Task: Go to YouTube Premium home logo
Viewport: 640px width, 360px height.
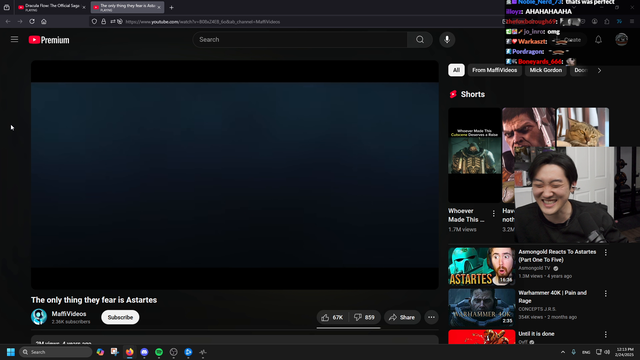Action: tap(49, 40)
